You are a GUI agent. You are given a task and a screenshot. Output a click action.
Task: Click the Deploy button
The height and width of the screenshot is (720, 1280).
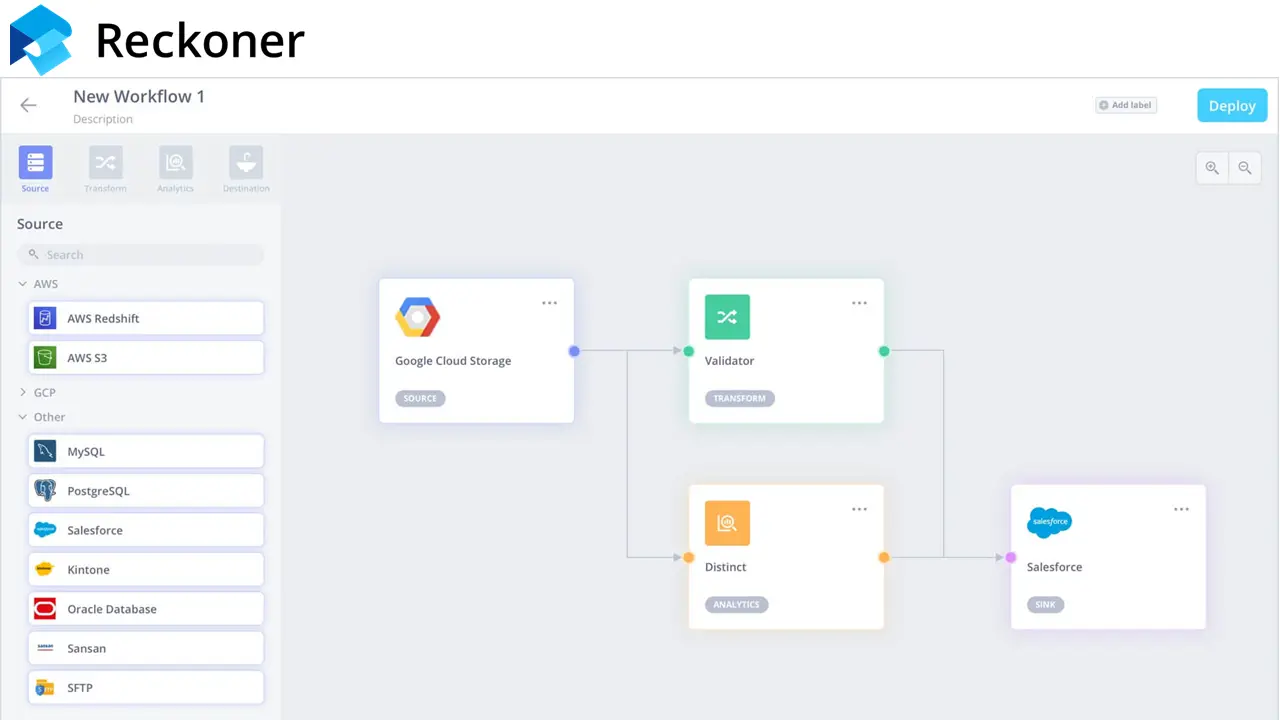[x=1232, y=105]
